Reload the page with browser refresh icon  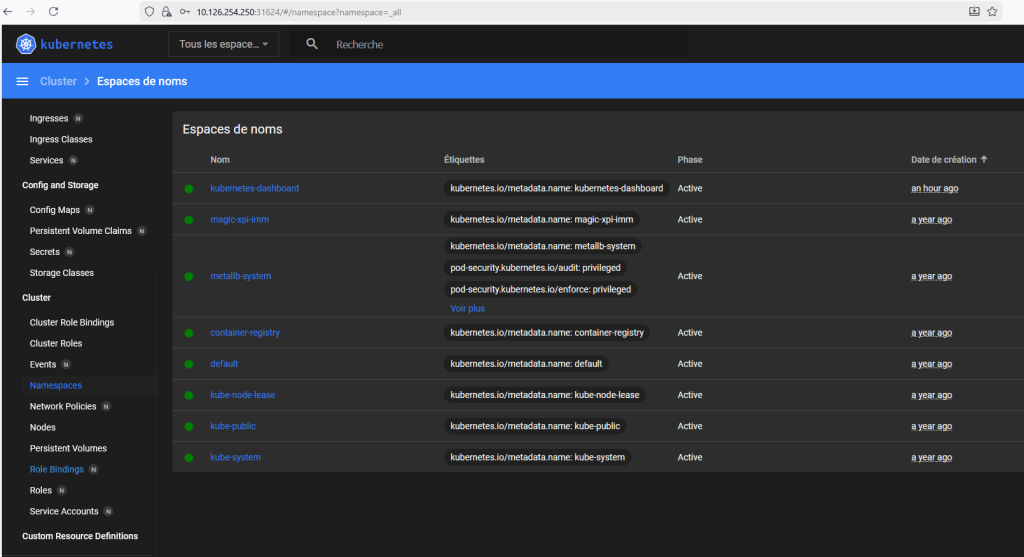point(53,11)
